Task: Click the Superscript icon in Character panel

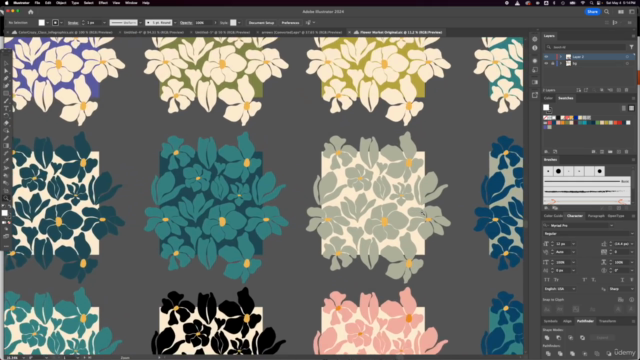Action: pyautogui.click(x=584, y=280)
